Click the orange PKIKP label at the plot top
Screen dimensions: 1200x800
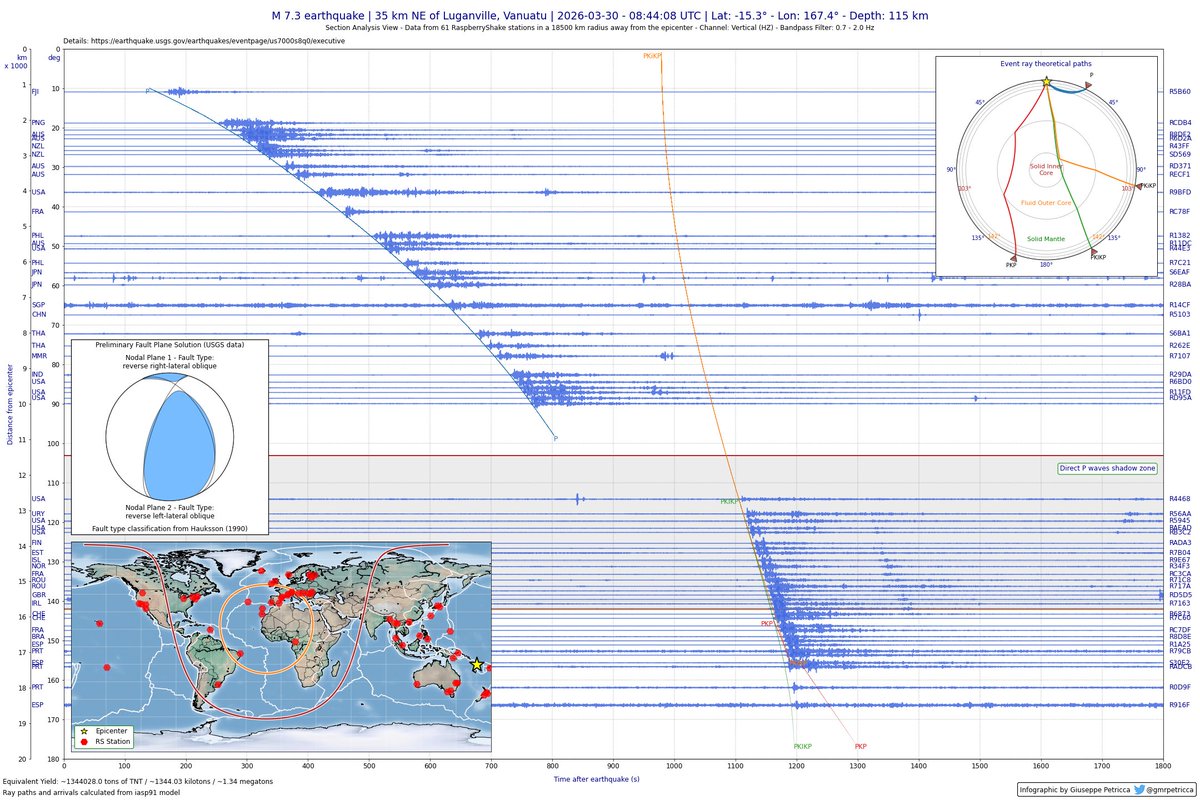pyautogui.click(x=652, y=56)
